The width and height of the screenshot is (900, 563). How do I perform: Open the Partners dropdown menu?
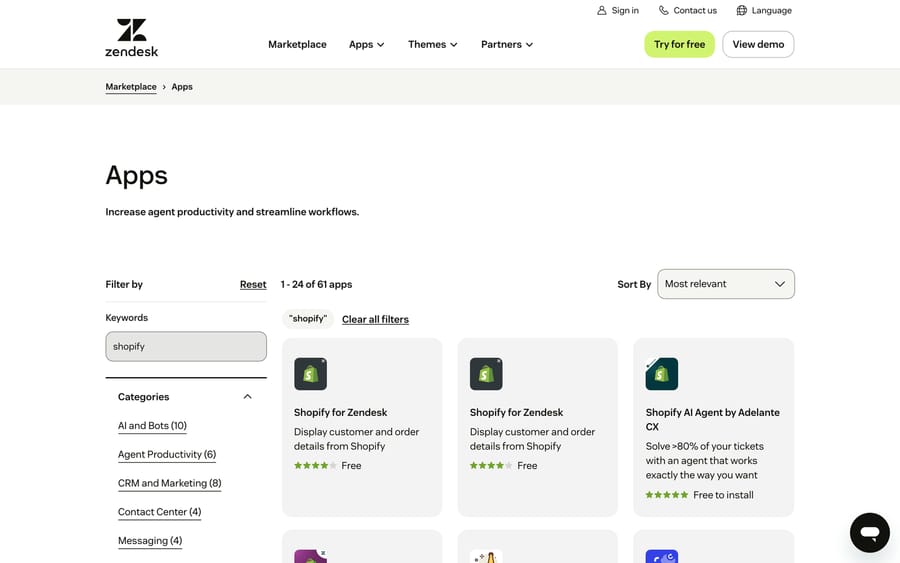507,44
